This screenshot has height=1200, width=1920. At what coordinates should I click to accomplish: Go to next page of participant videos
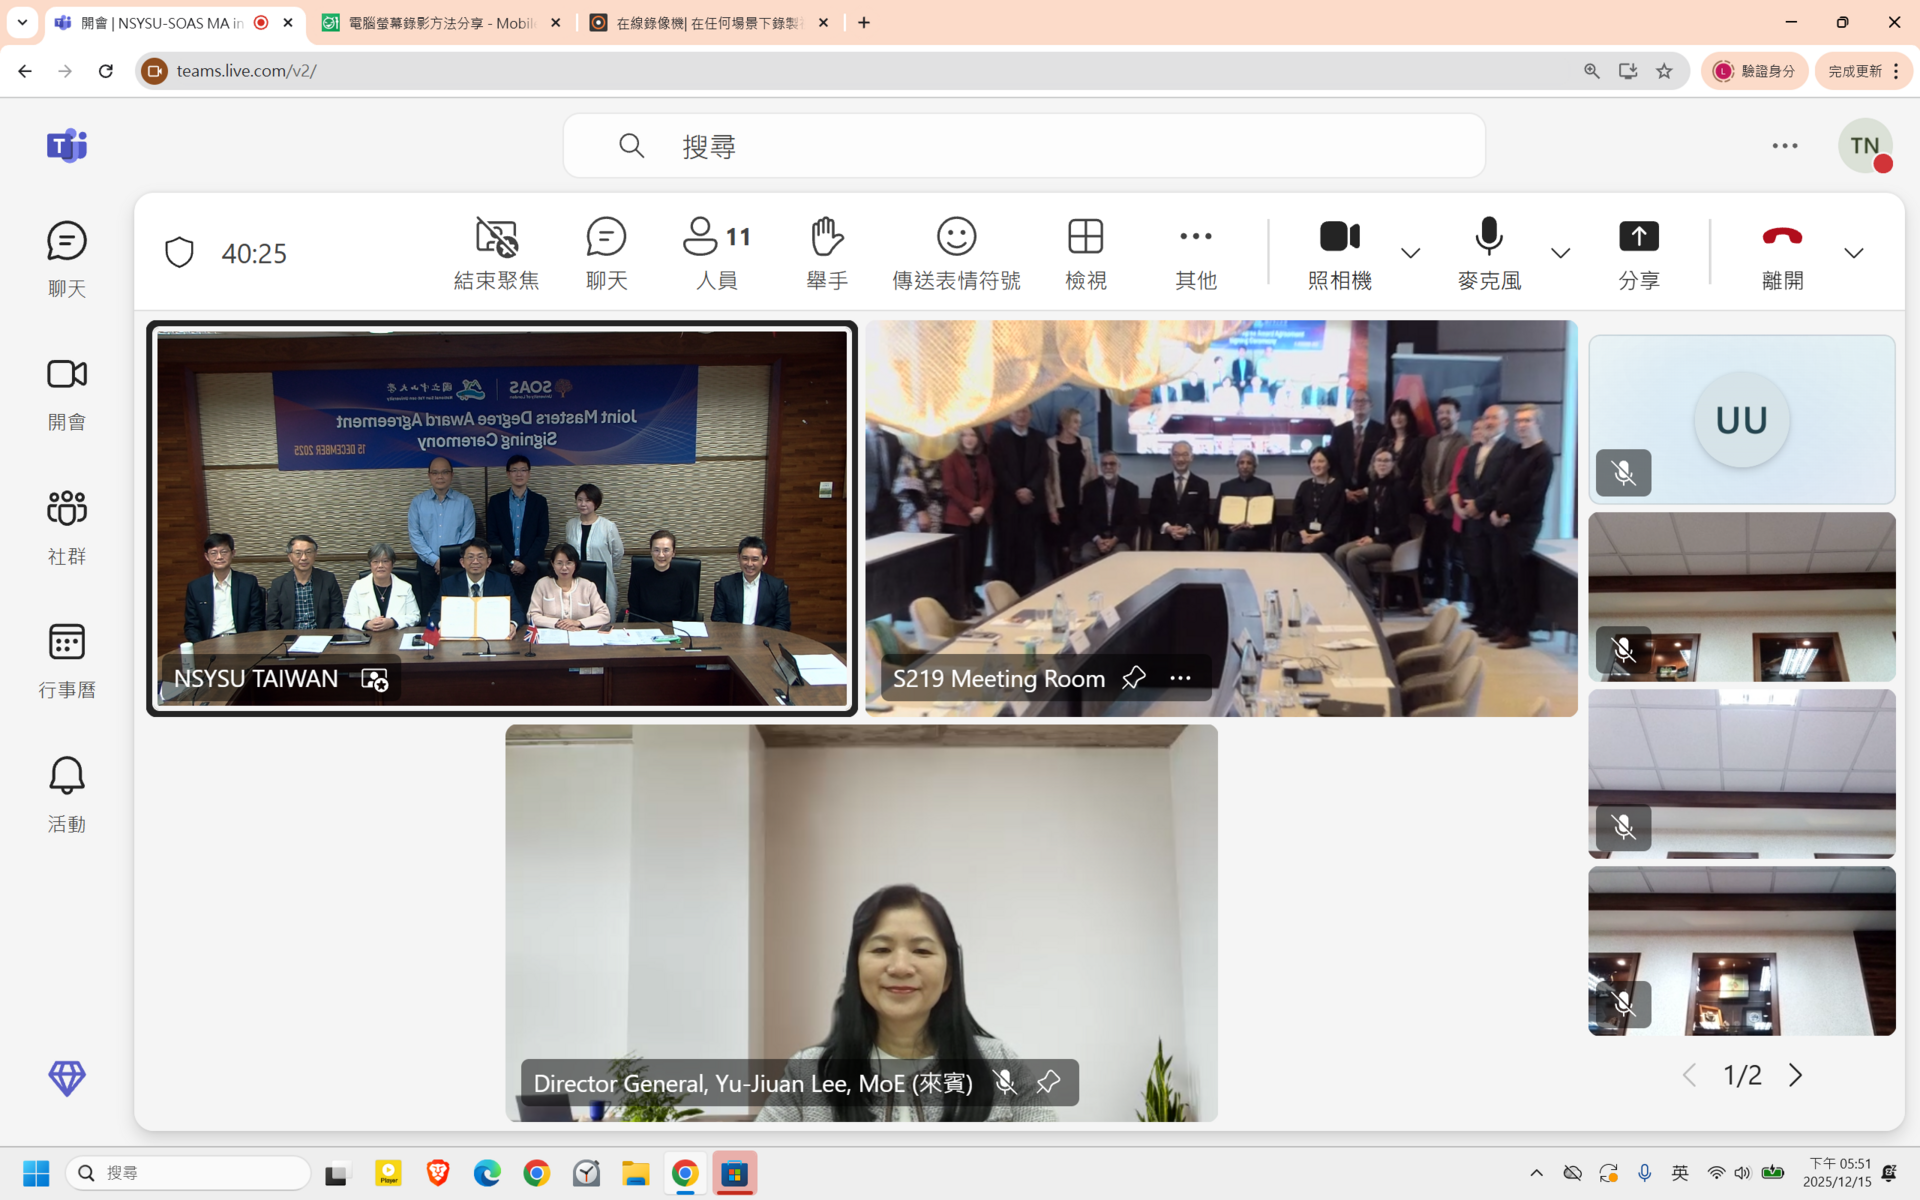point(1796,1074)
